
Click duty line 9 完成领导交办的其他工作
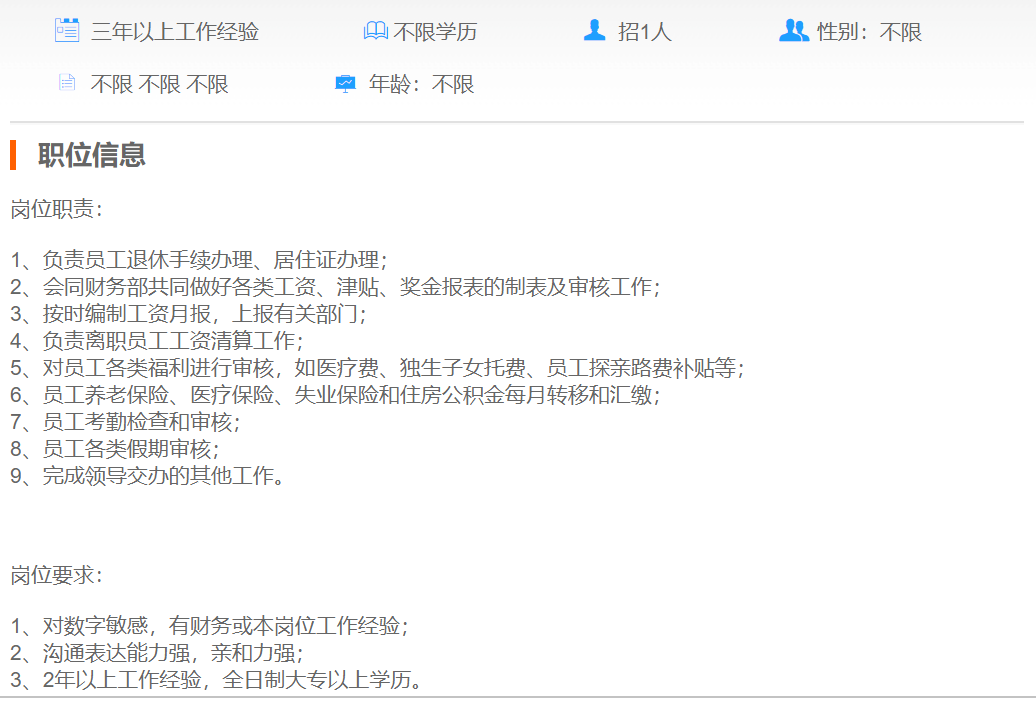click(149, 476)
